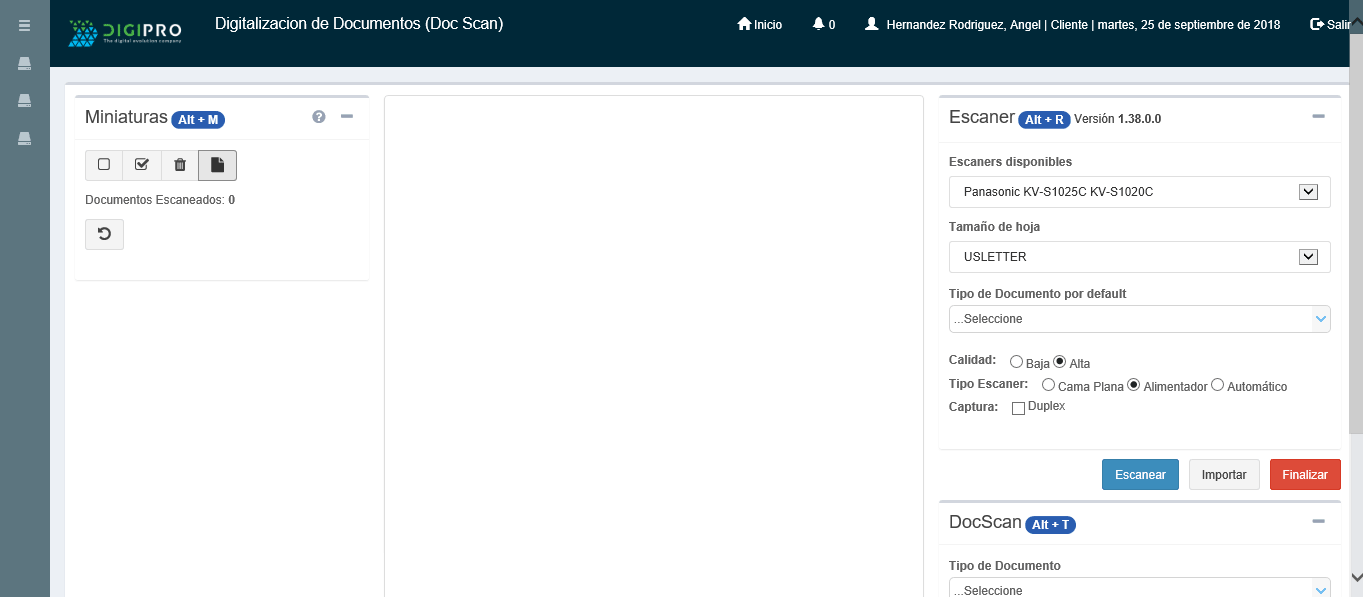Open the Miniaturas help question icon
Image resolution: width=1363 pixels, height=597 pixels.
(319, 117)
